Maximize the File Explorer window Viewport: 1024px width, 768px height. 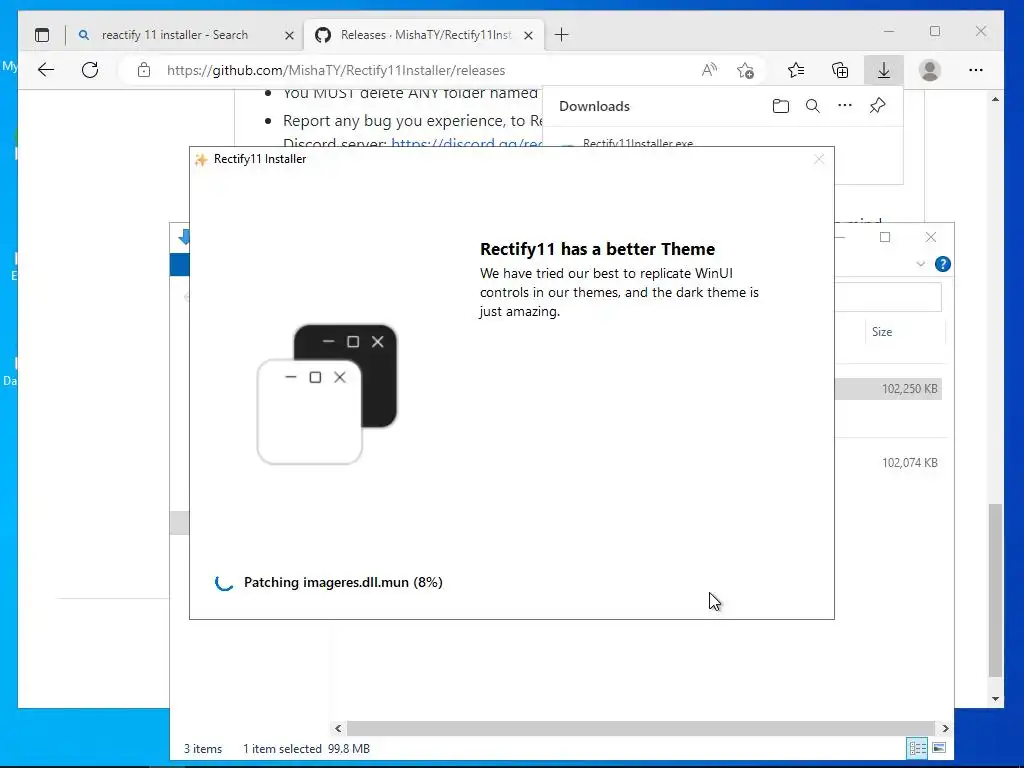pyautogui.click(x=885, y=237)
